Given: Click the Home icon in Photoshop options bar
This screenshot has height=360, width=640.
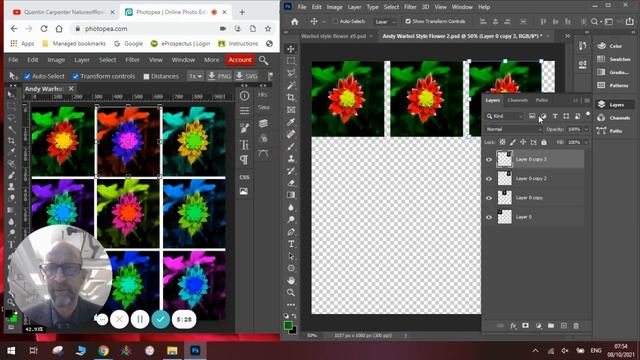Looking at the screenshot, I should [x=294, y=22].
